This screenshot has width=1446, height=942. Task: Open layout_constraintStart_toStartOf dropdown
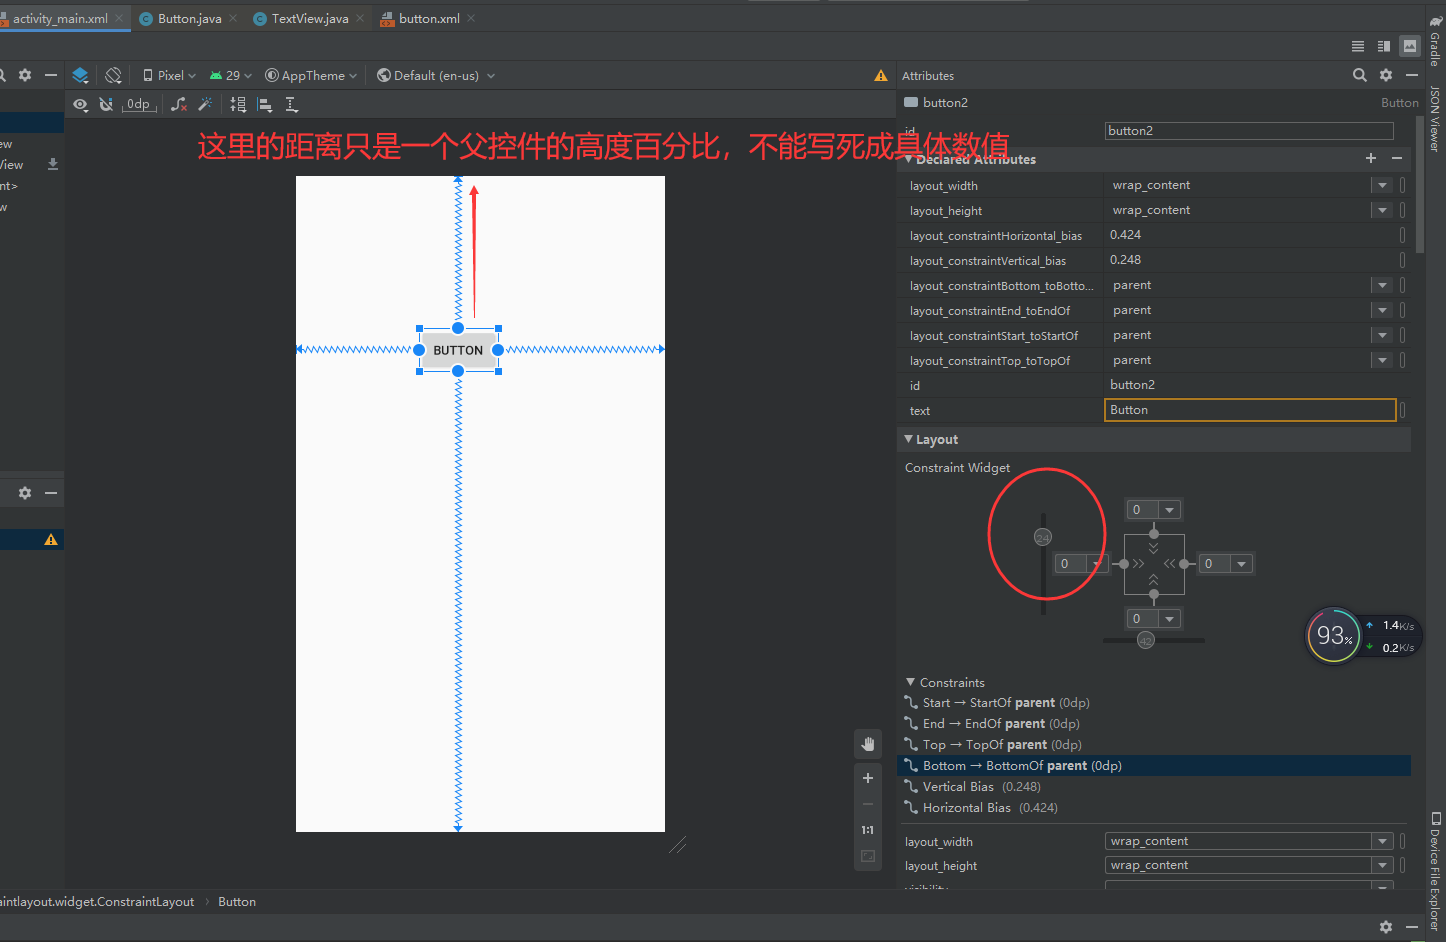pyautogui.click(x=1382, y=335)
